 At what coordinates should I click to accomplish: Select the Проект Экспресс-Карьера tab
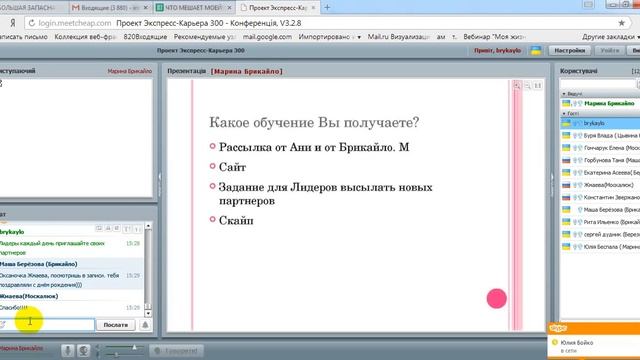tap(278, 8)
